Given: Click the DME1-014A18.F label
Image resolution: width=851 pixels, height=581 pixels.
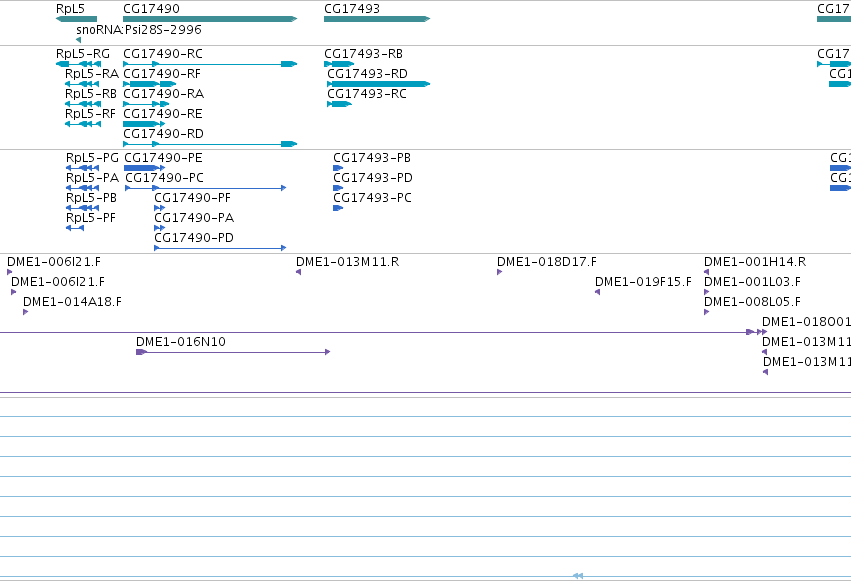Looking at the screenshot, I should [x=72, y=302].
